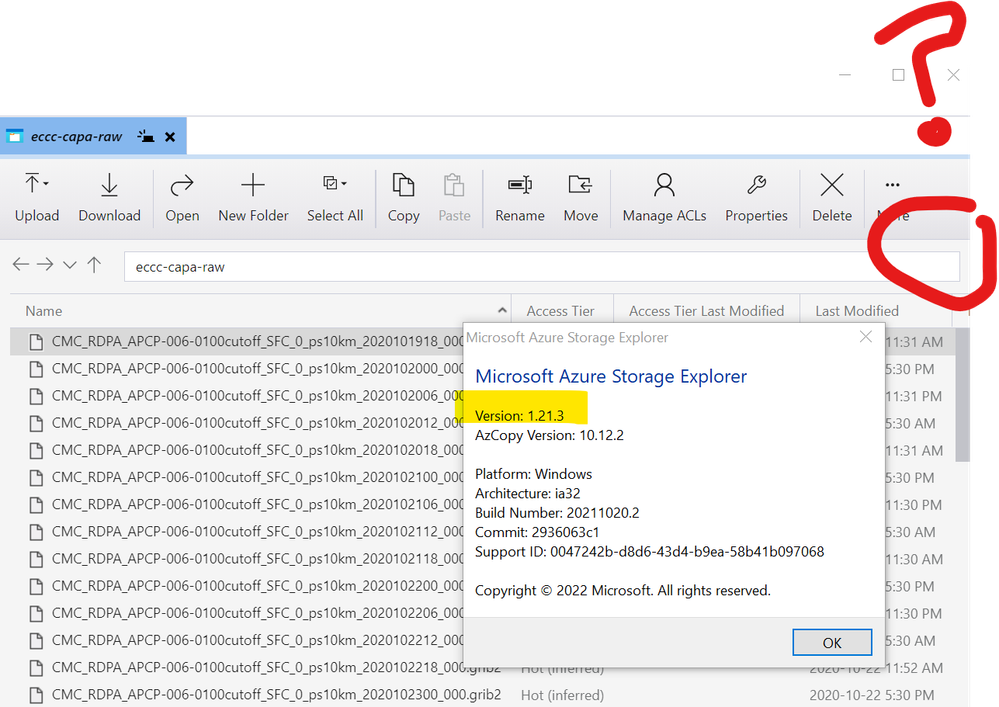The width and height of the screenshot is (999, 707).
Task: Minimize the Storage Explorer window
Action: coord(845,75)
